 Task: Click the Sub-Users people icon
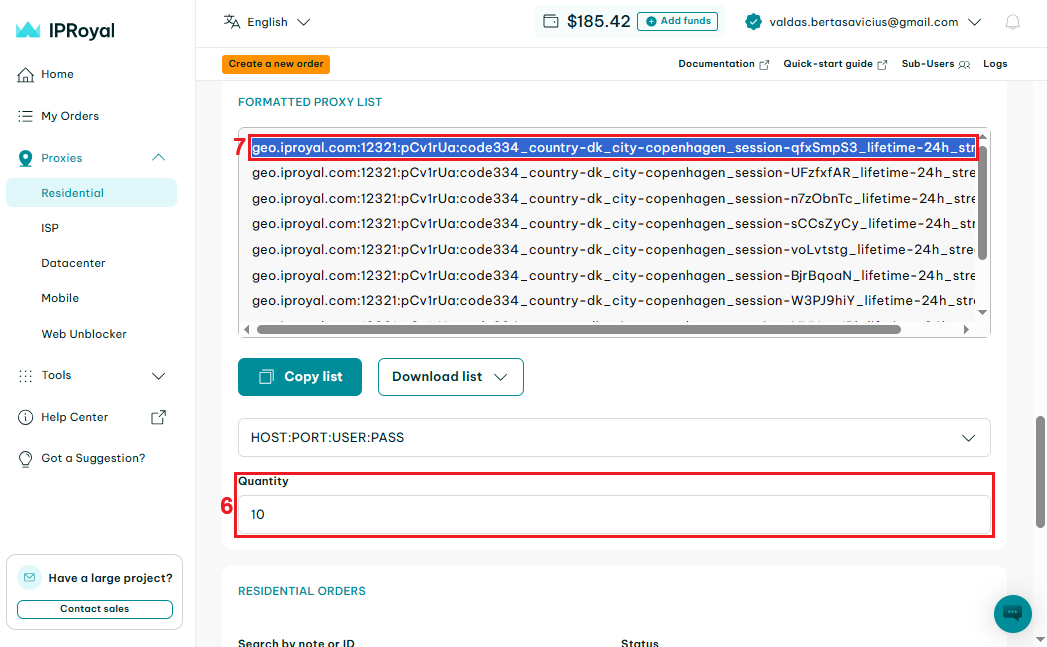(x=964, y=65)
